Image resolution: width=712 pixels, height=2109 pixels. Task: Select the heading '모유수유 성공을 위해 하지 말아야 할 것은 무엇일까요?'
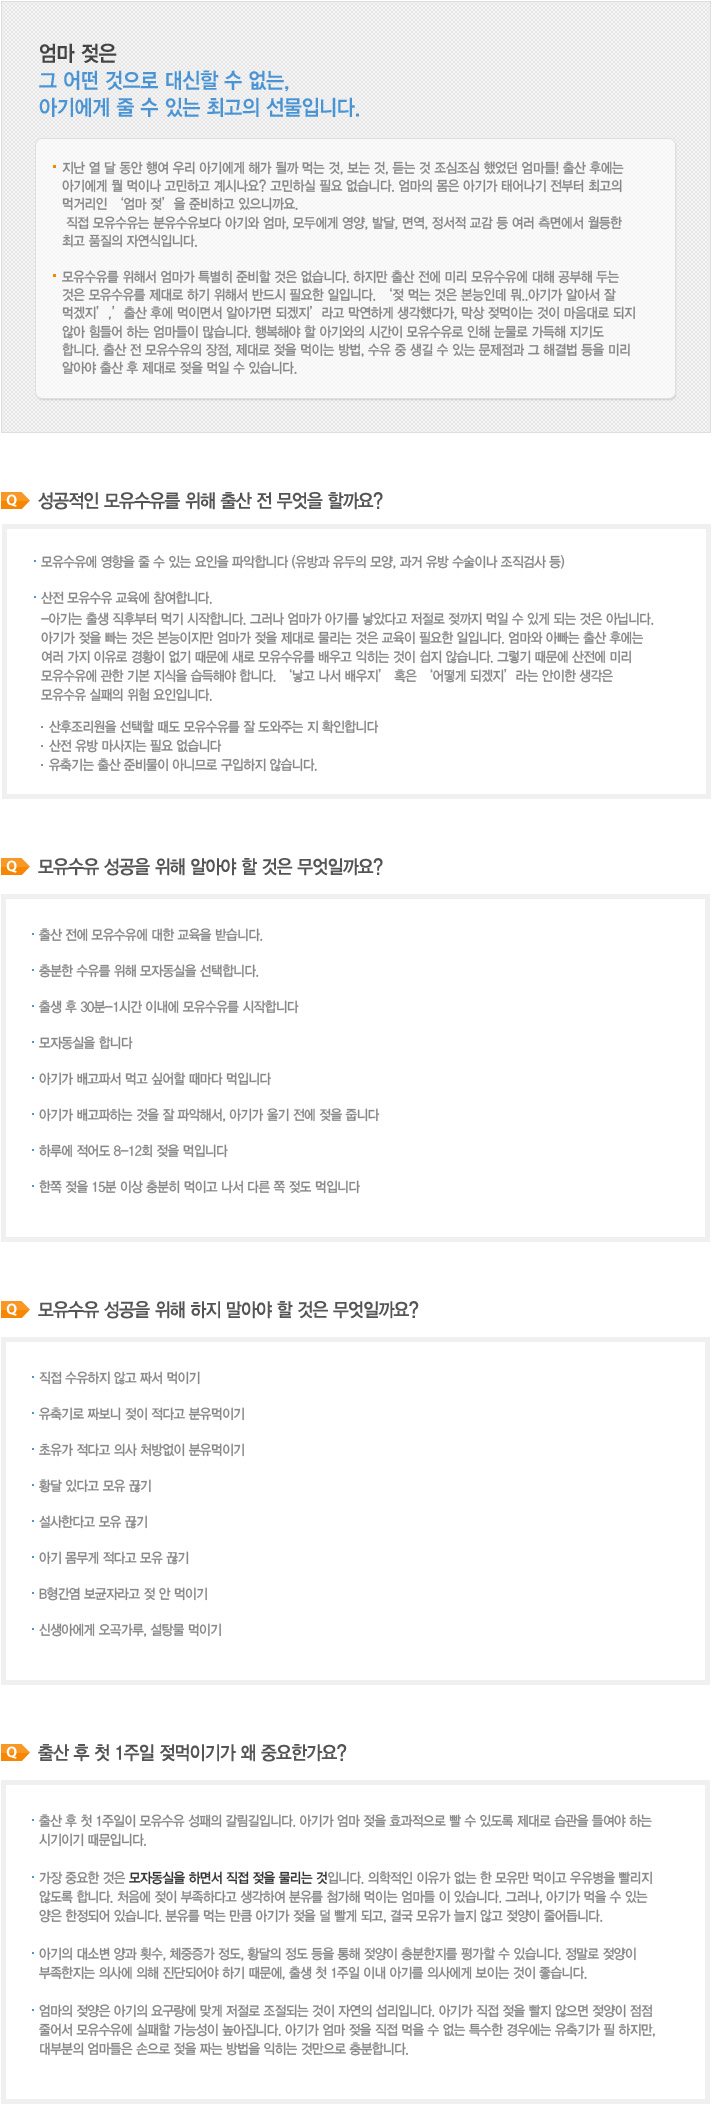pyautogui.click(x=228, y=1310)
